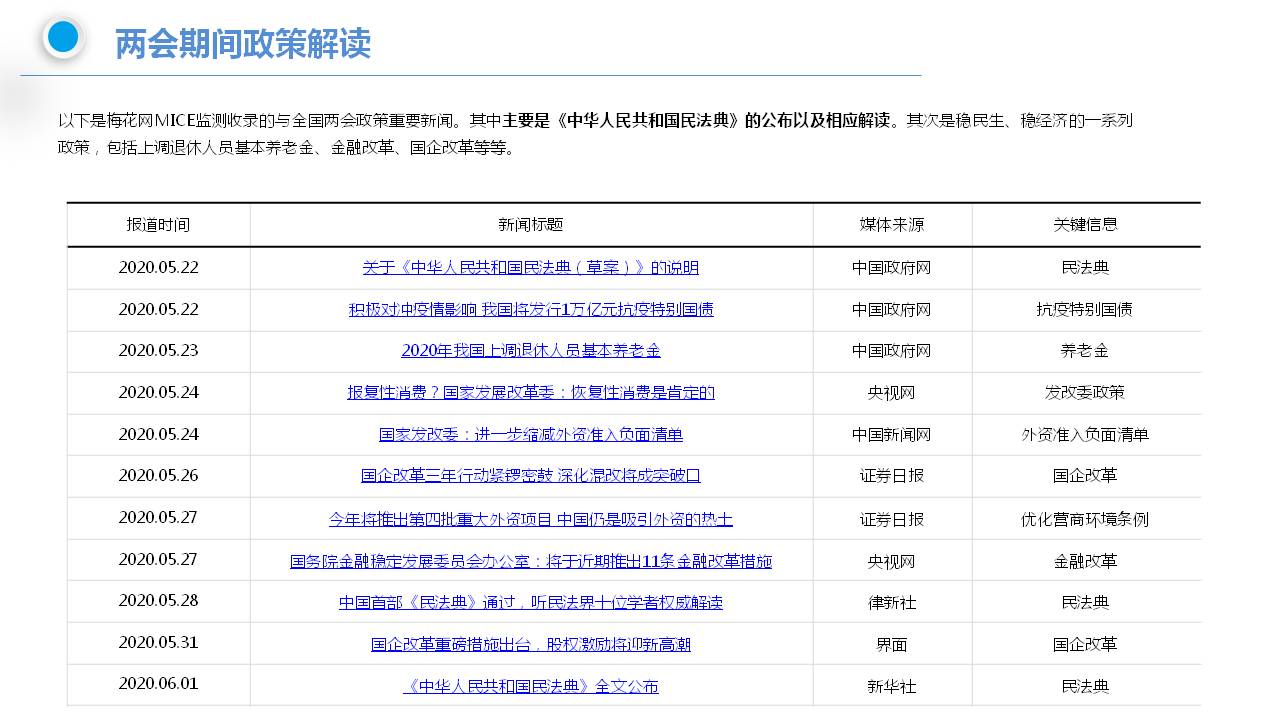Click the 国企改革重磅措施出台 headline link
The width and height of the screenshot is (1280, 720).
530,645
